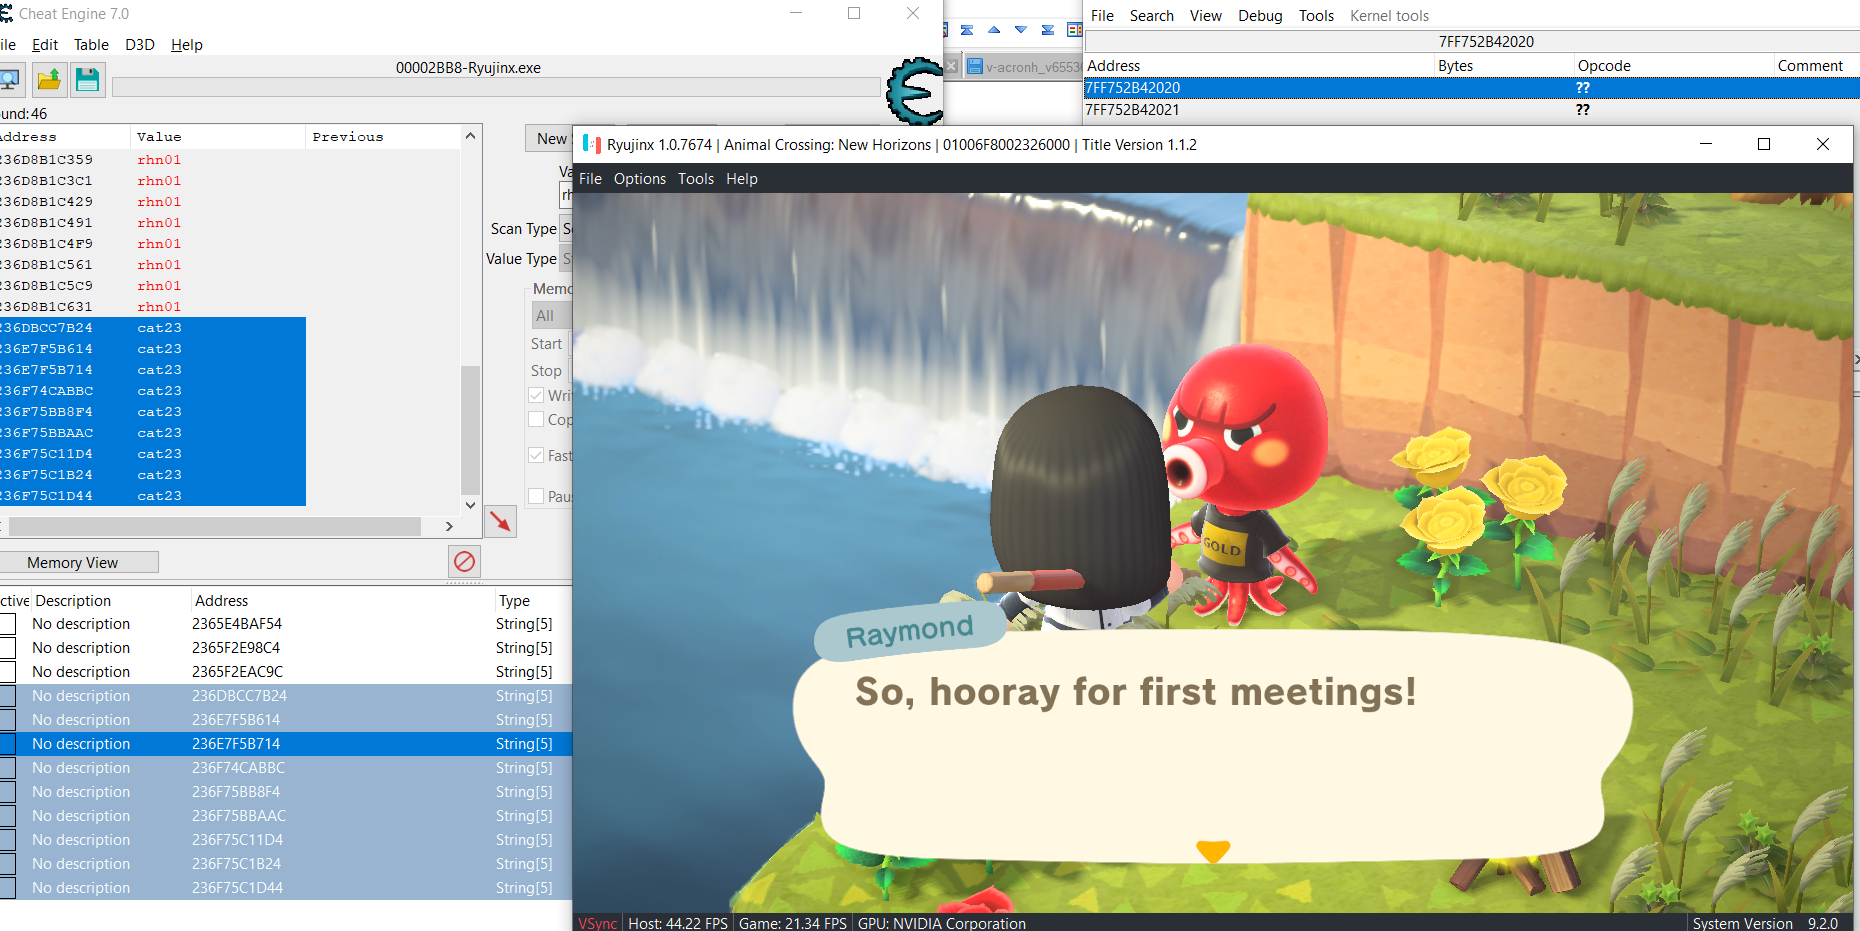This screenshot has width=1860, height=931.
Task: Open the Edit menu in Cheat Engine
Action: click(45, 44)
